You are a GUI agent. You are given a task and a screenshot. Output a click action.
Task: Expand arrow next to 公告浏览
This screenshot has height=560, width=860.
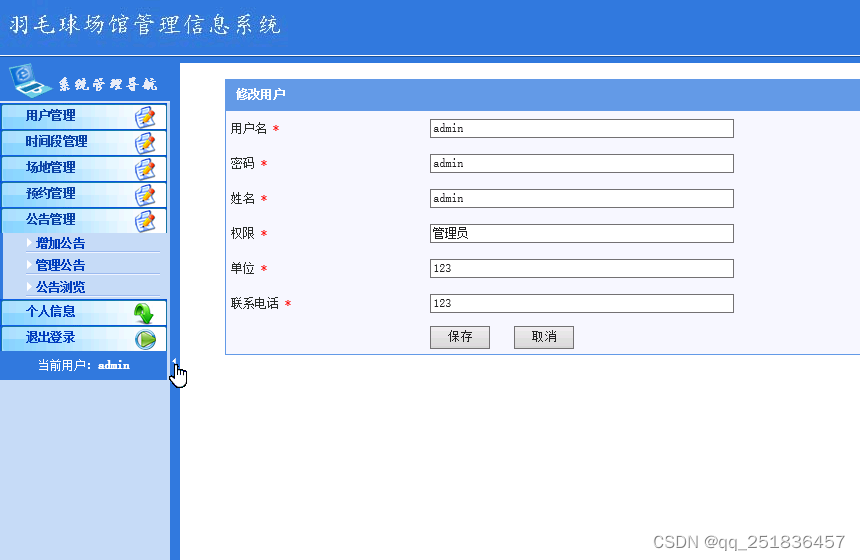(29, 286)
